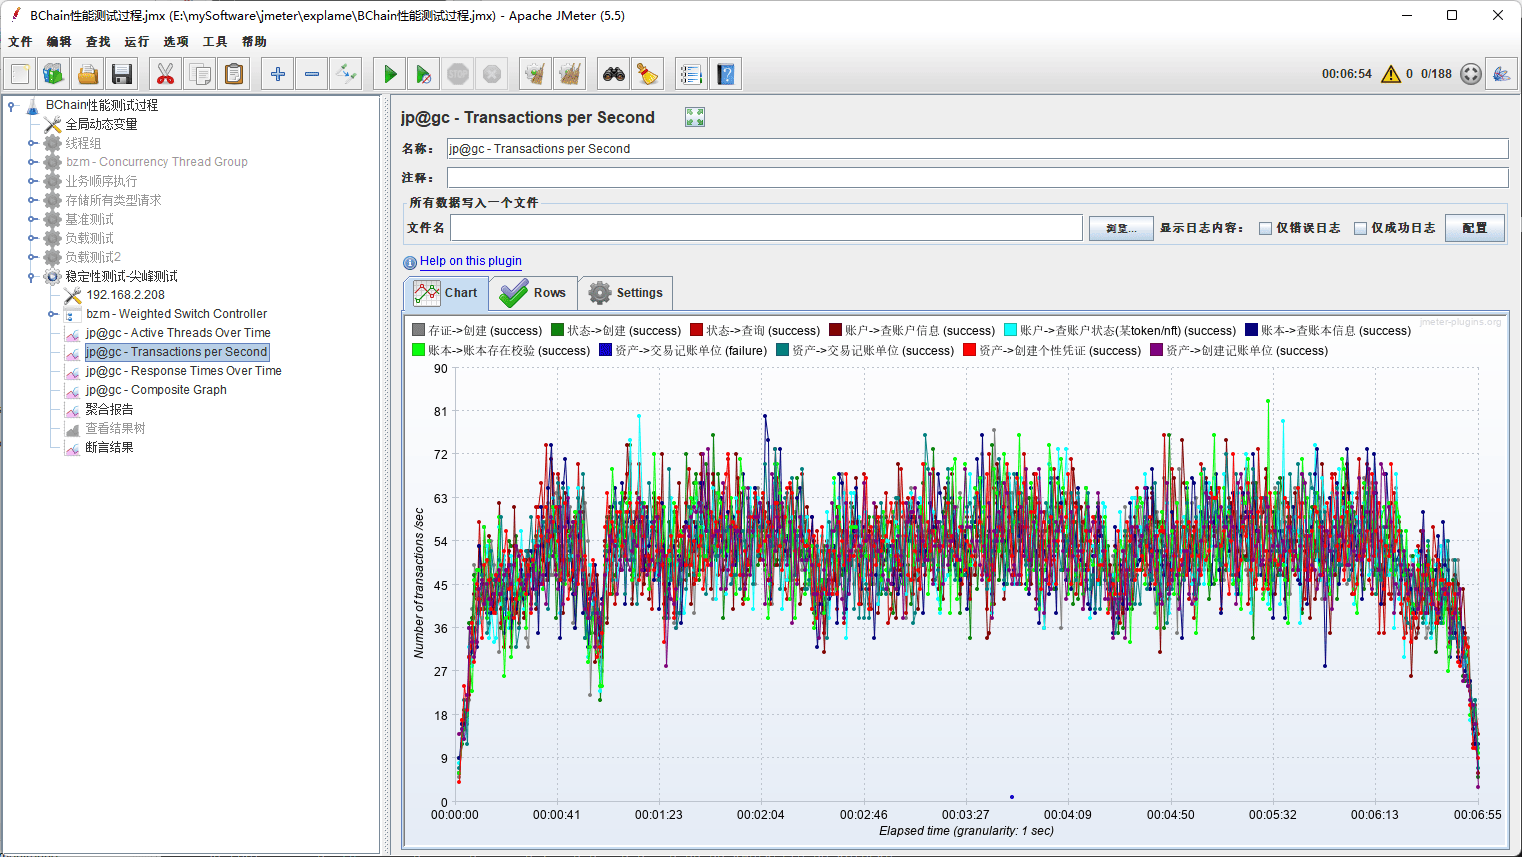Click the warning triangle log viewer icon
Screen dimensions: 1522x857
tap(1390, 74)
